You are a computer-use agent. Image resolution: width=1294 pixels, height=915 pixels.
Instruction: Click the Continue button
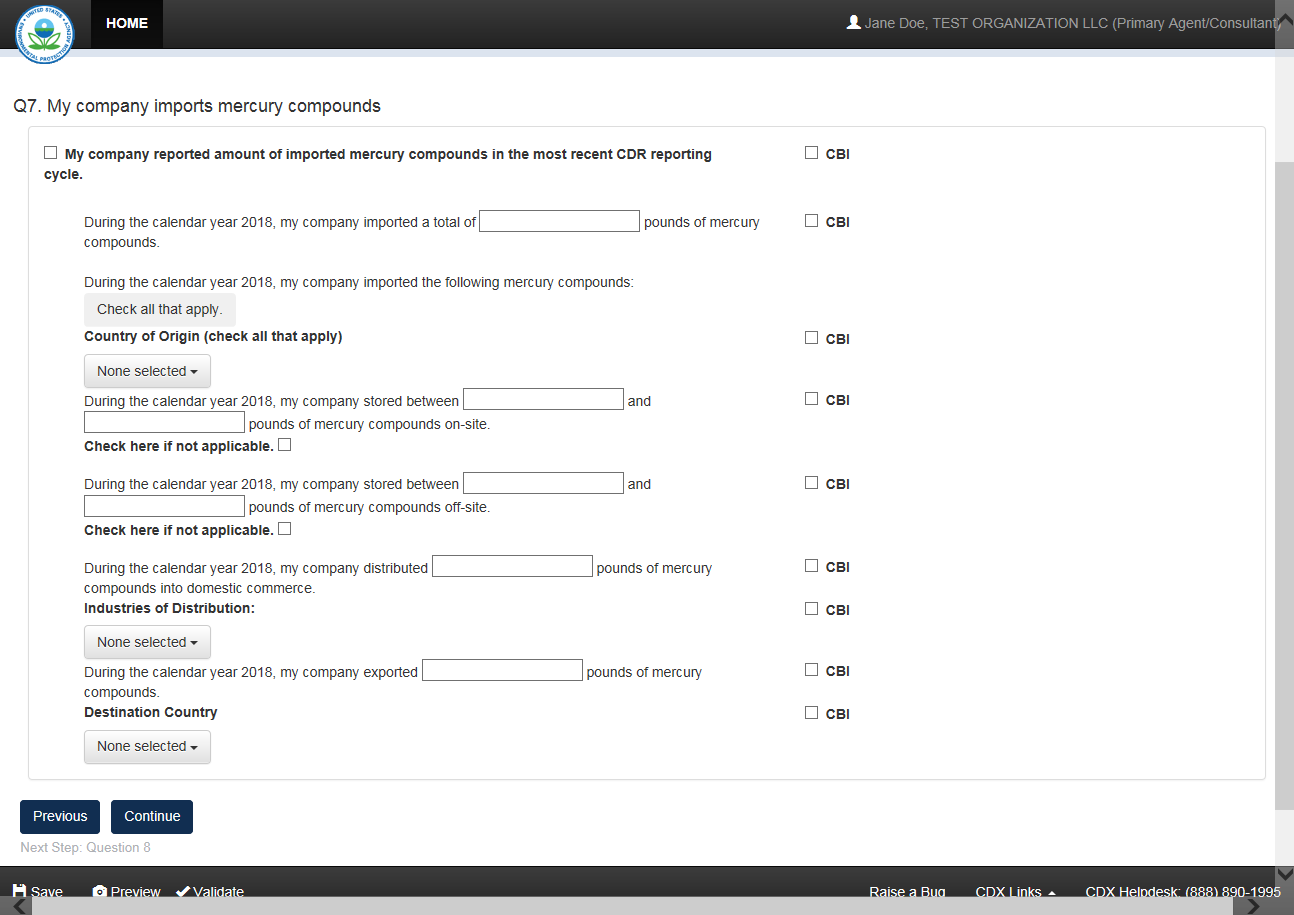(152, 816)
